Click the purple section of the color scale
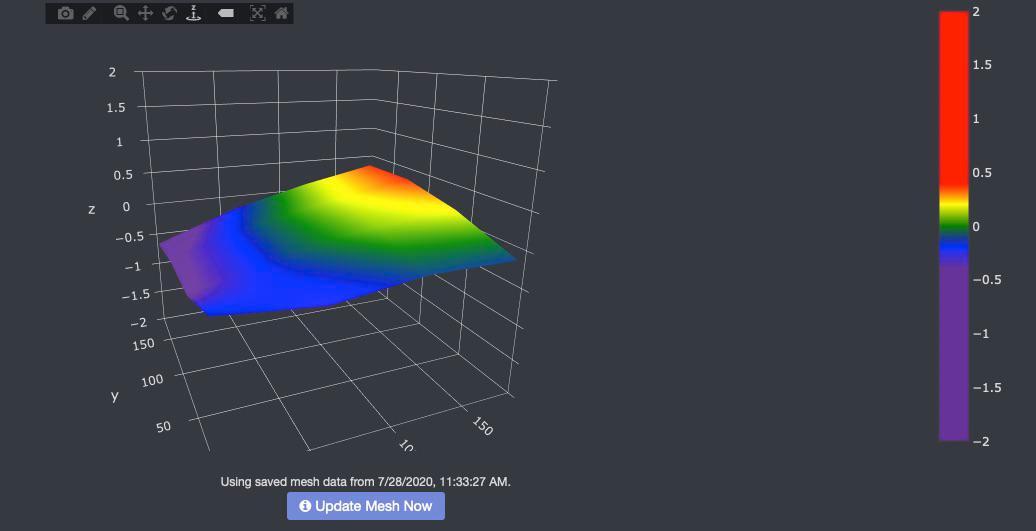 (x=954, y=350)
